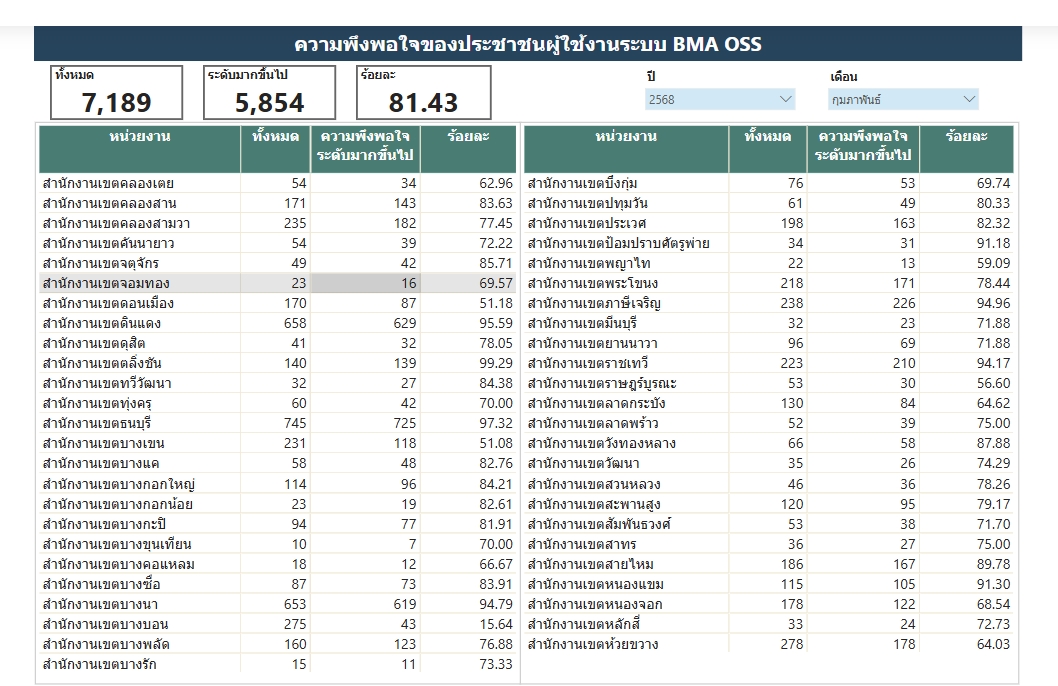Select row สำนักงานเขตพระโขนง
1058x686 pixels.
[769, 283]
